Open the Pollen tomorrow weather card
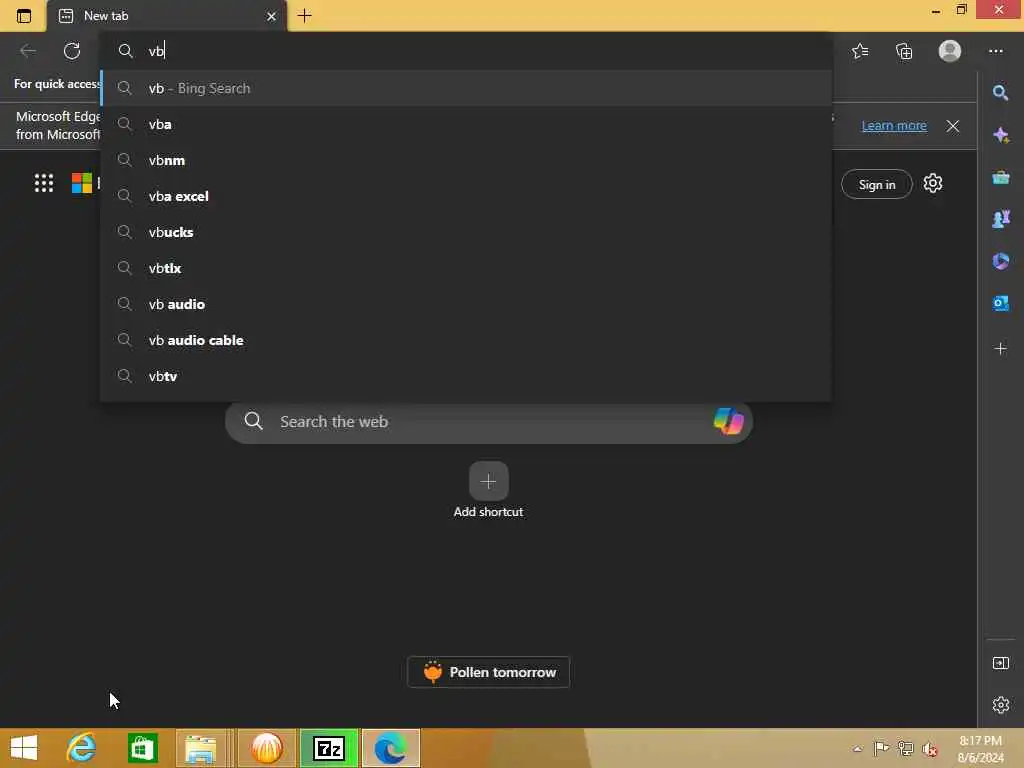 tap(488, 672)
